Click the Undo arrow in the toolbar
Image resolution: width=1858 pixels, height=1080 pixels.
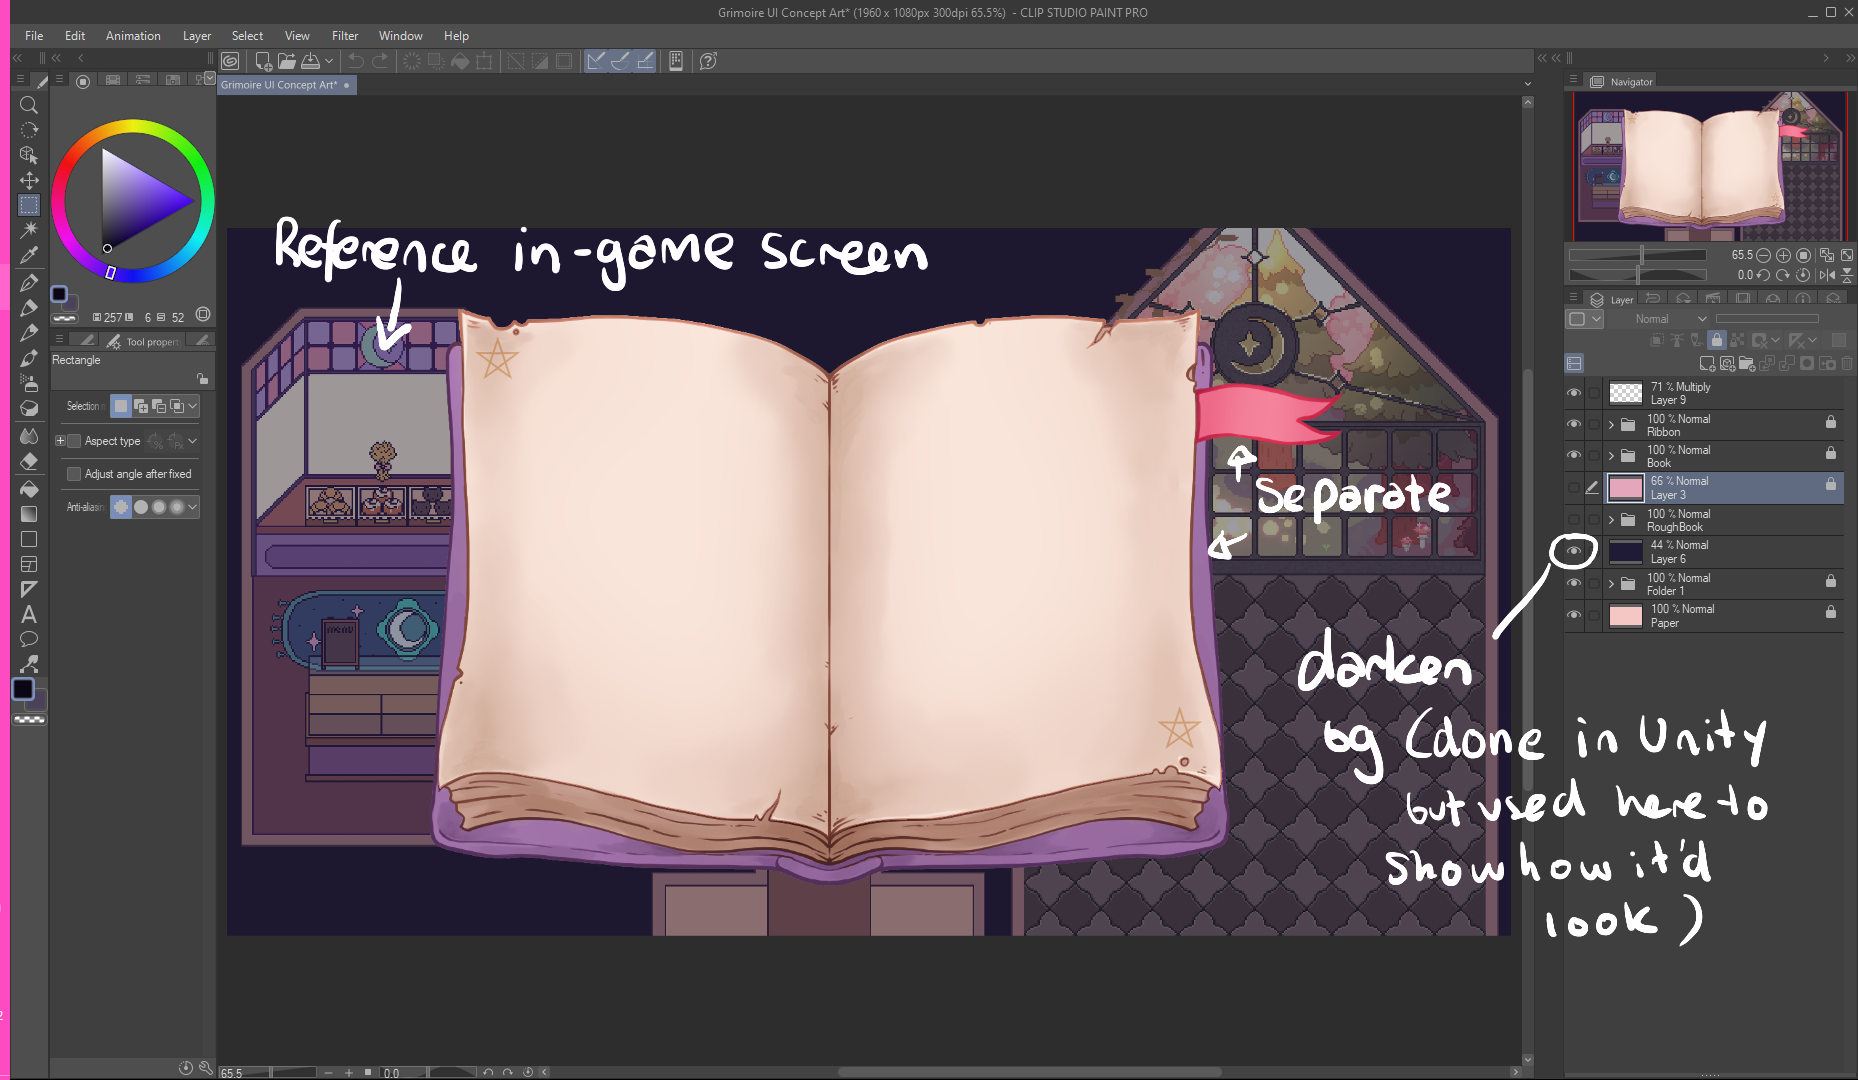click(x=358, y=61)
